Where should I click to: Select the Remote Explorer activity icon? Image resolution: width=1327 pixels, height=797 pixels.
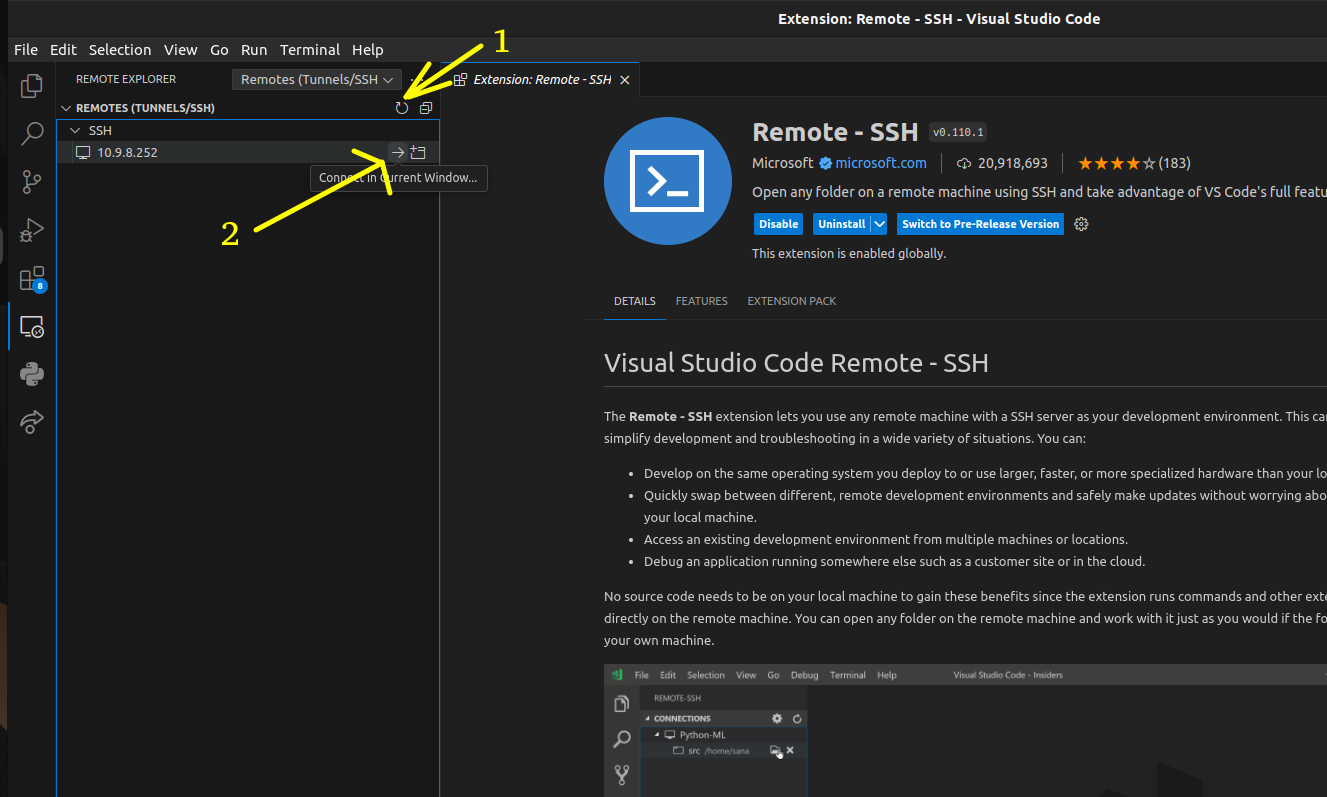coord(32,326)
